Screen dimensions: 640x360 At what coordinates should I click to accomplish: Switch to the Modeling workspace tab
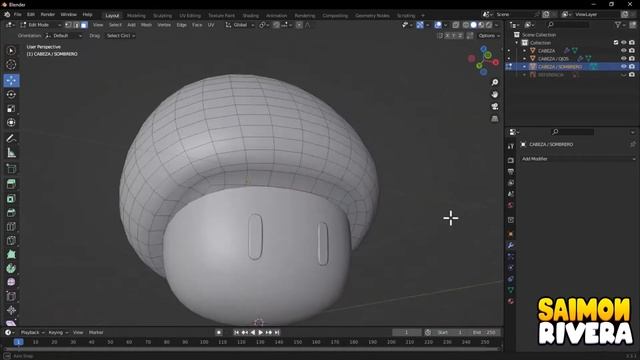click(136, 16)
